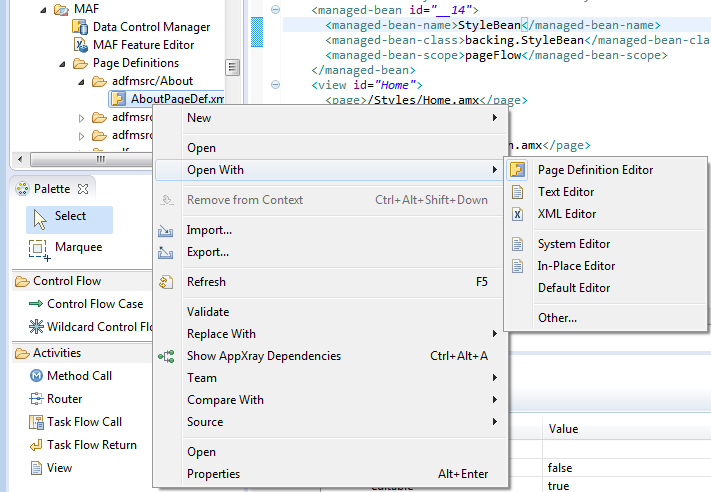Pick the Wildcard Control Flow item
The width and height of the screenshot is (711, 492).
91,326
